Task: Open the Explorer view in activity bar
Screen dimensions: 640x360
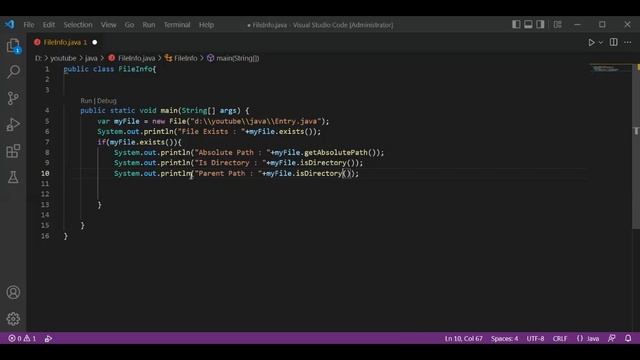Action: point(13,45)
